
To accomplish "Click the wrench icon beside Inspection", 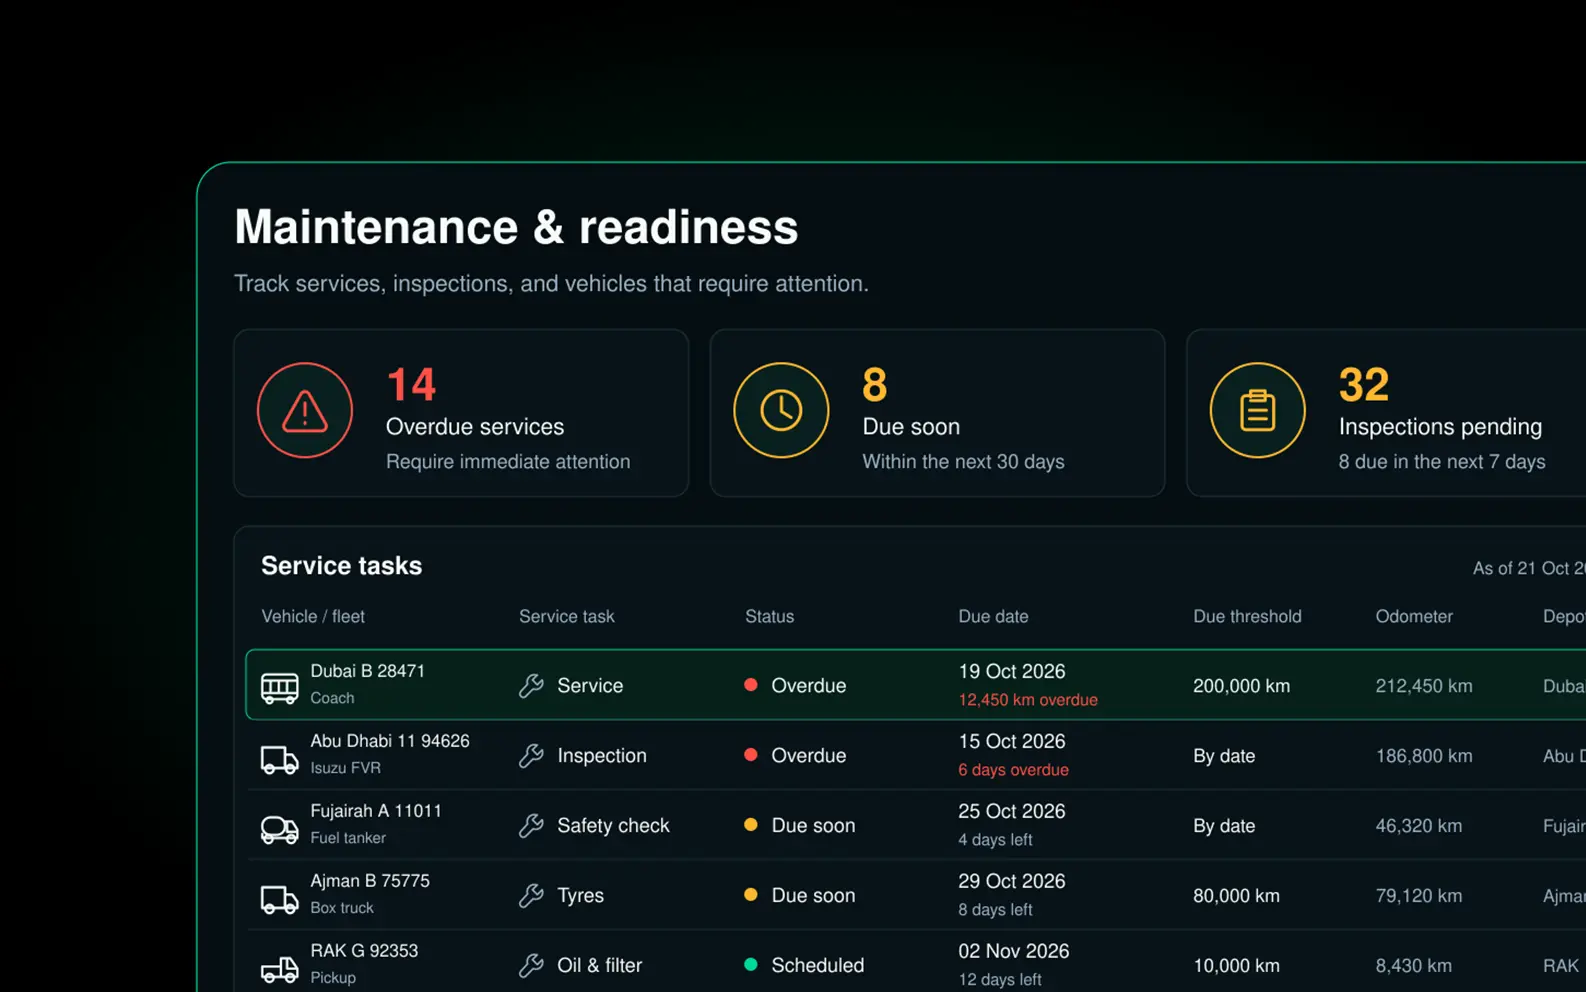I will coord(531,755).
